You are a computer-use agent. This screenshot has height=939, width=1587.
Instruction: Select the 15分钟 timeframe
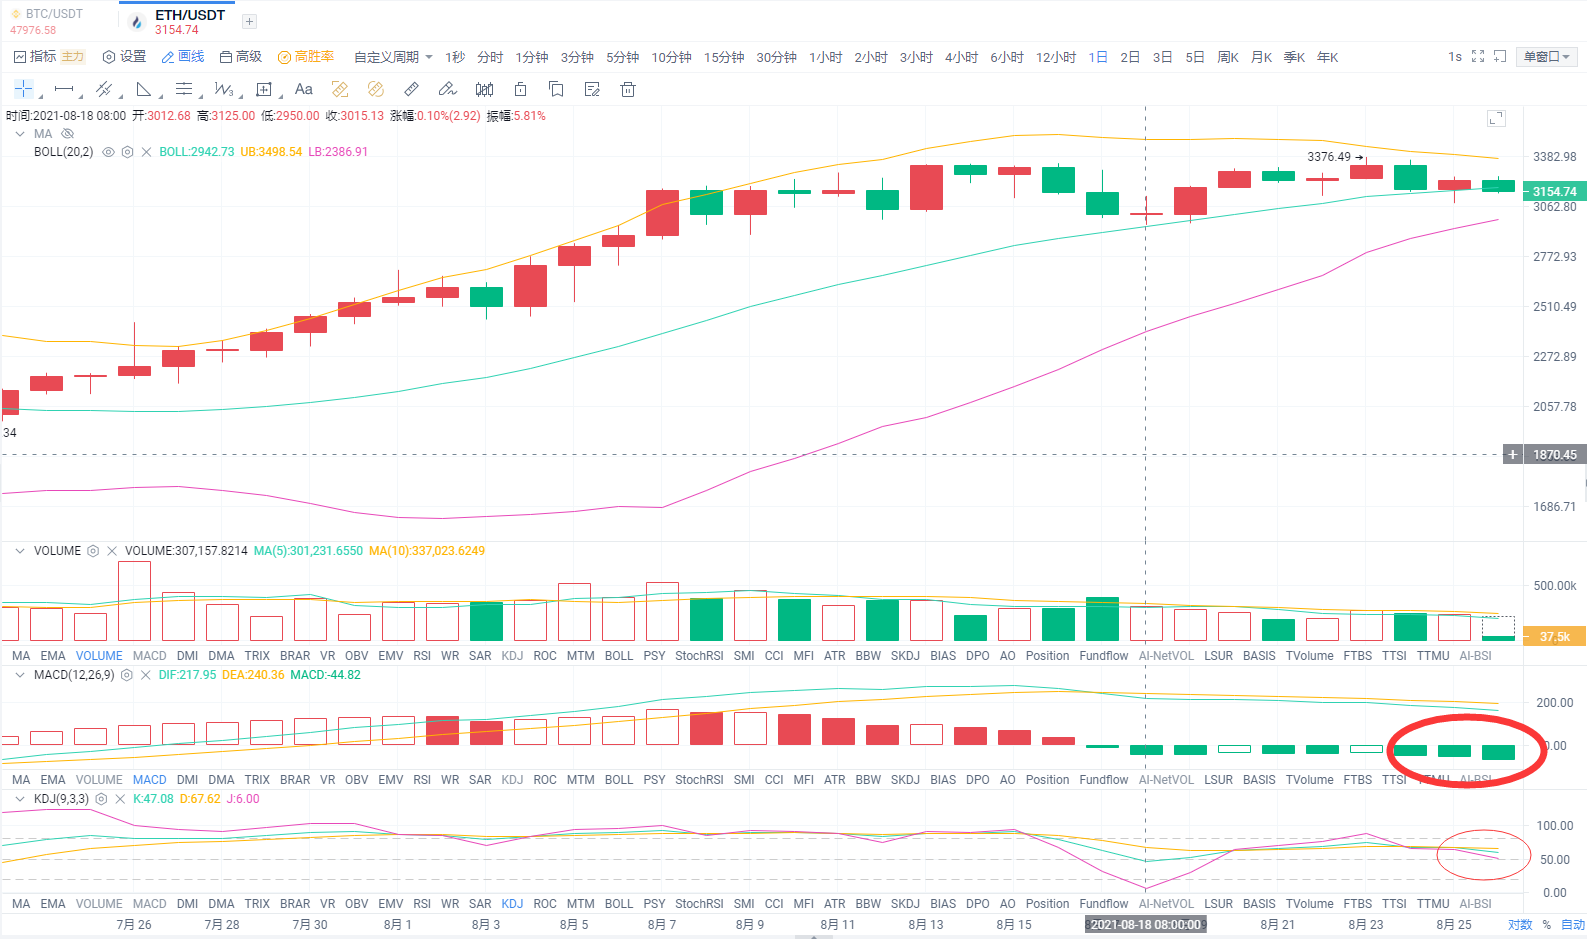coord(724,57)
